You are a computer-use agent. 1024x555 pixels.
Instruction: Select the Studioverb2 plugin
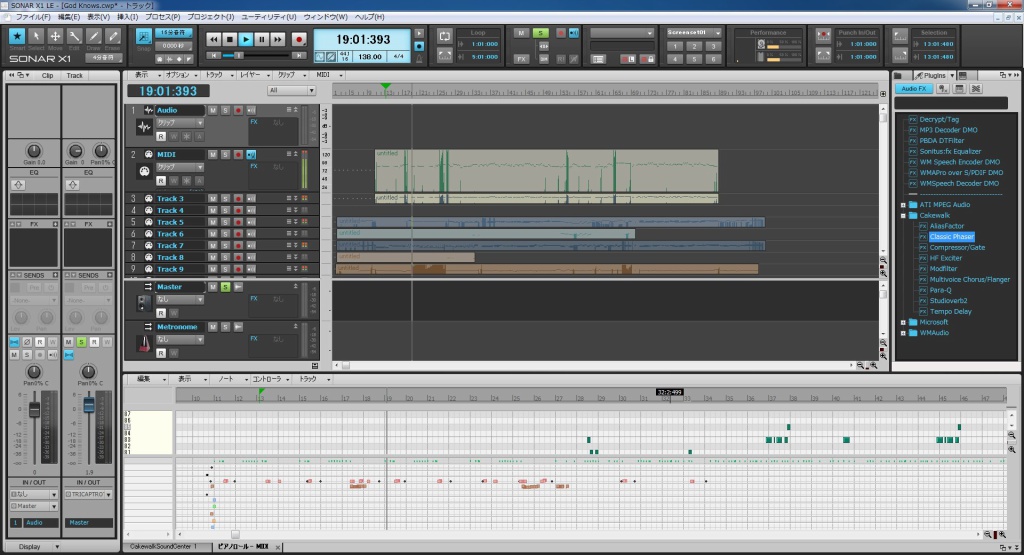(948, 301)
